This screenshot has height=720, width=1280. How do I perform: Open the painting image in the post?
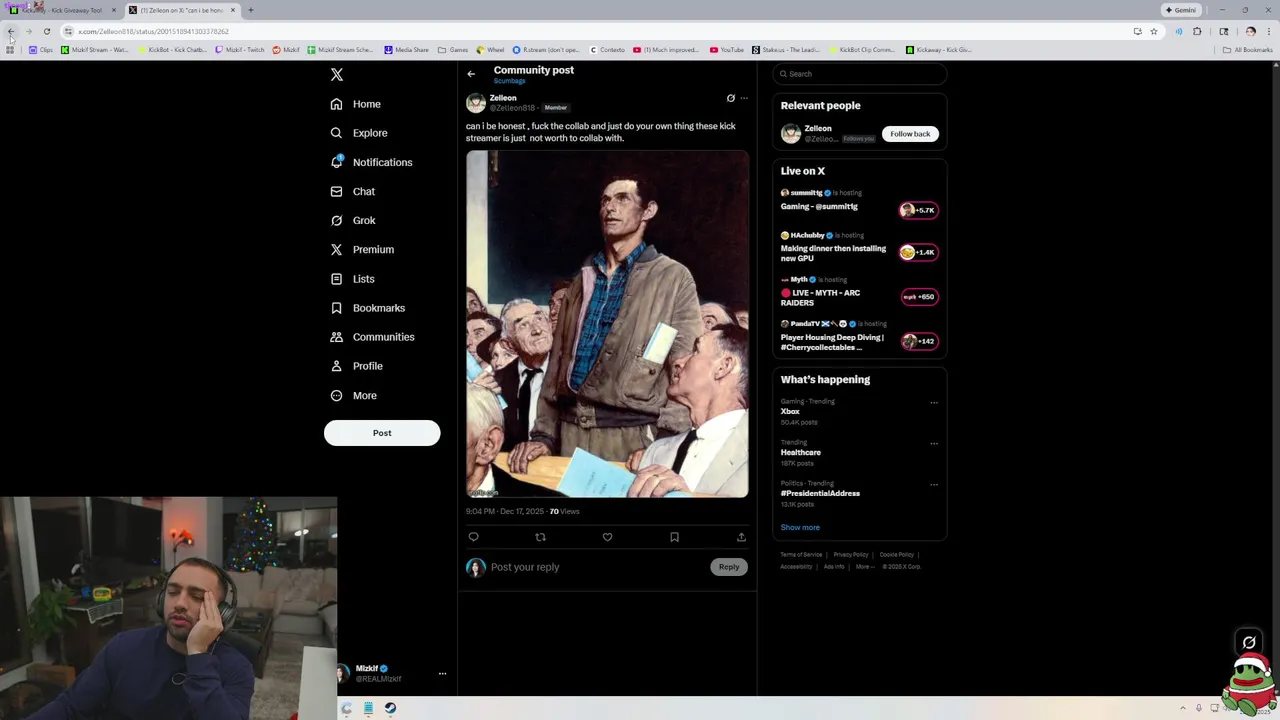(x=607, y=324)
